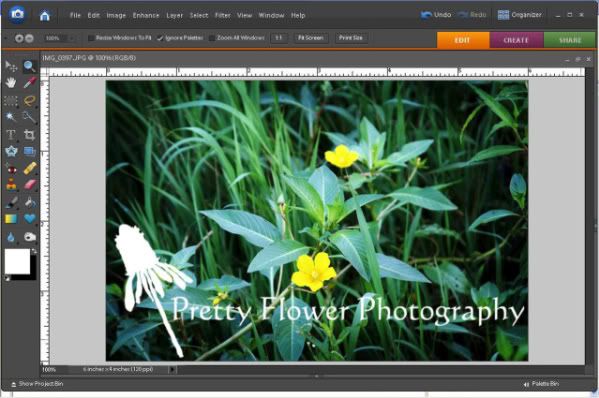The image size is (599, 398).
Task: Click the Undo button
Action: [x=436, y=15]
